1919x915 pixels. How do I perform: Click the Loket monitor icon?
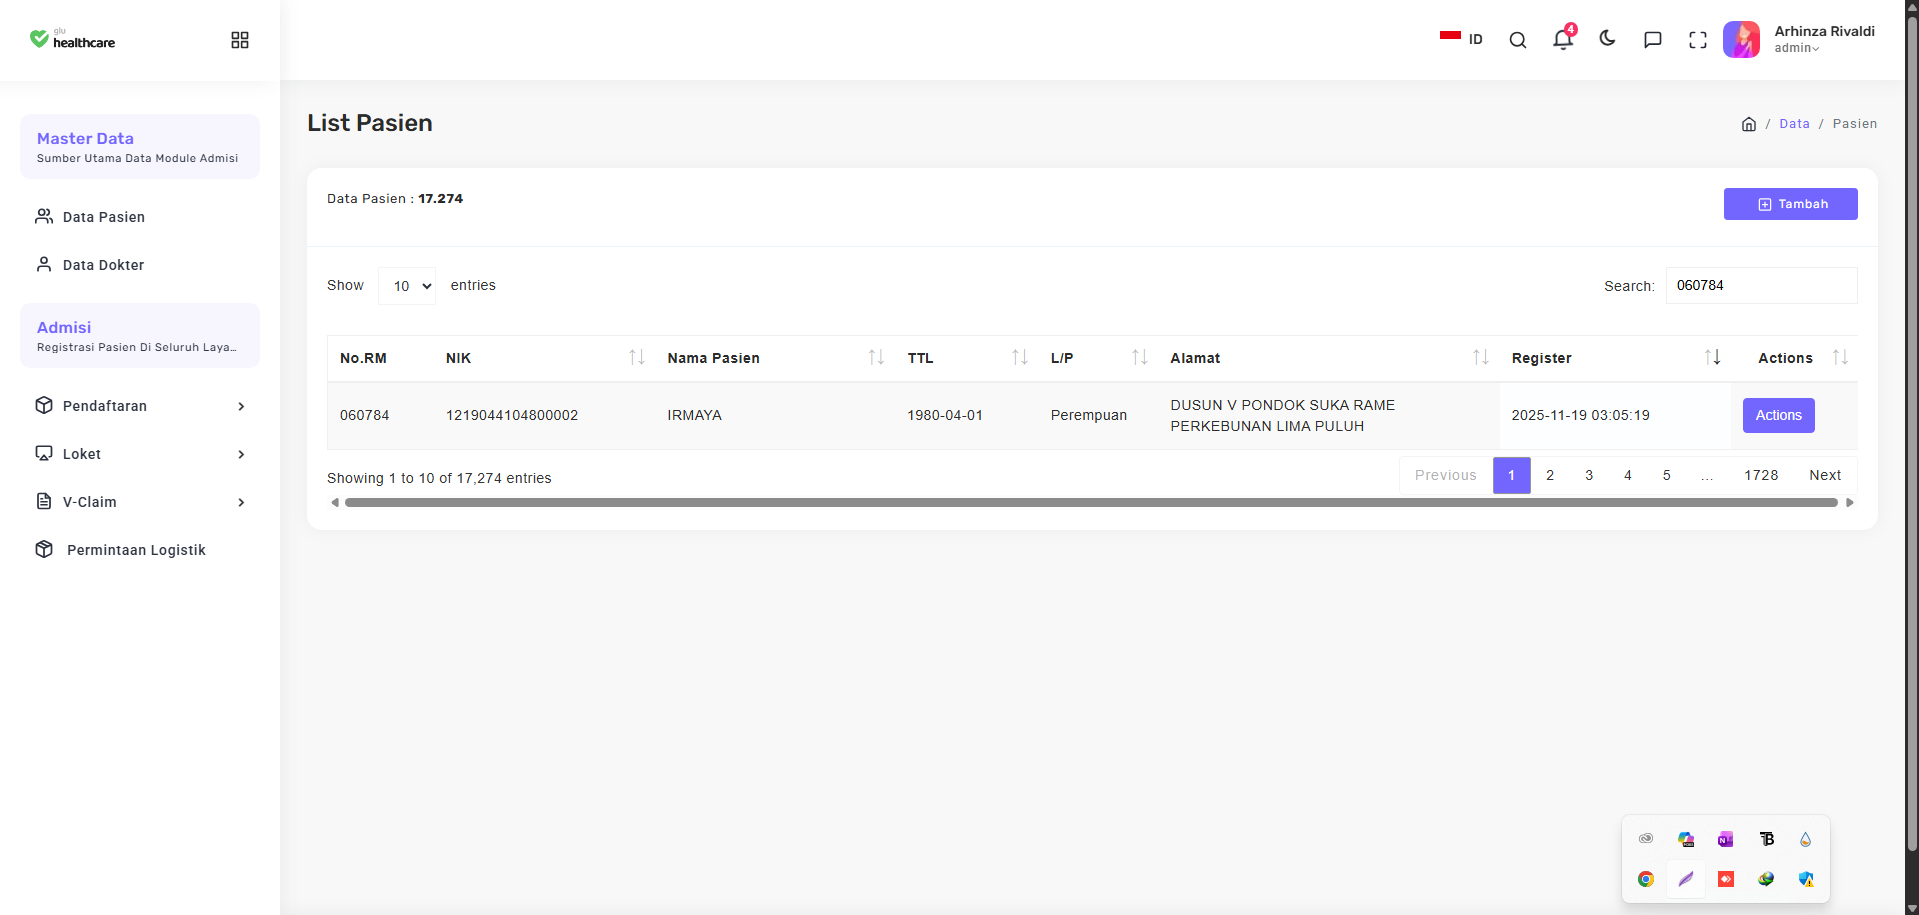(x=44, y=453)
